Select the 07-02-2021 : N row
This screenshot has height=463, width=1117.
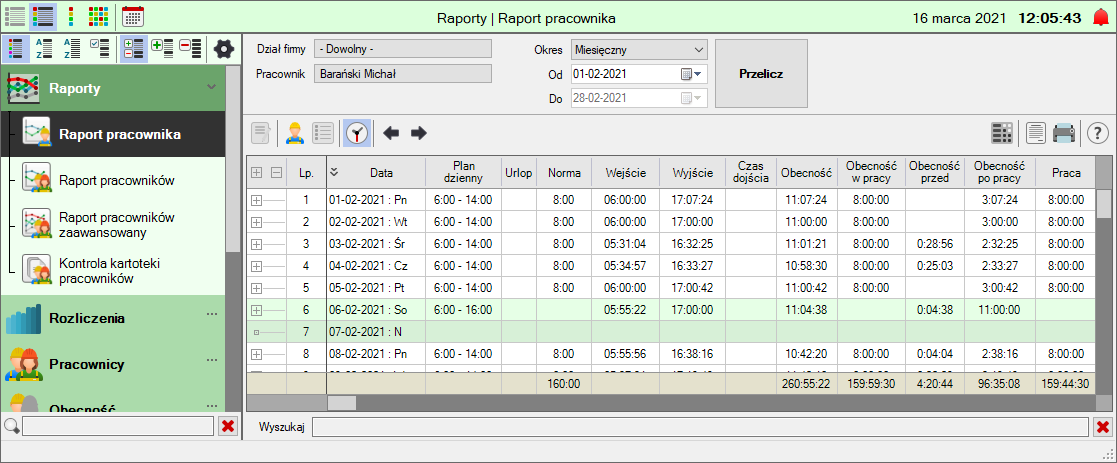[671, 332]
